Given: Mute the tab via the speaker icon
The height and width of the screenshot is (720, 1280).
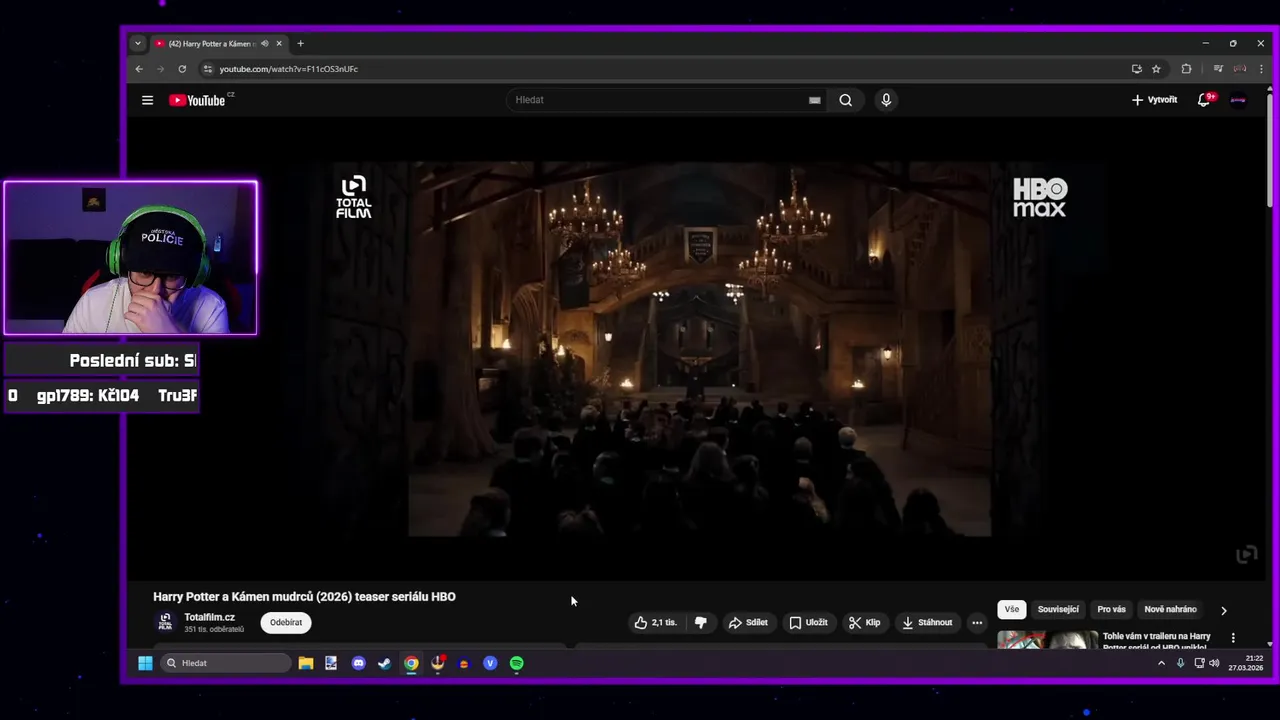Looking at the screenshot, I should point(264,43).
